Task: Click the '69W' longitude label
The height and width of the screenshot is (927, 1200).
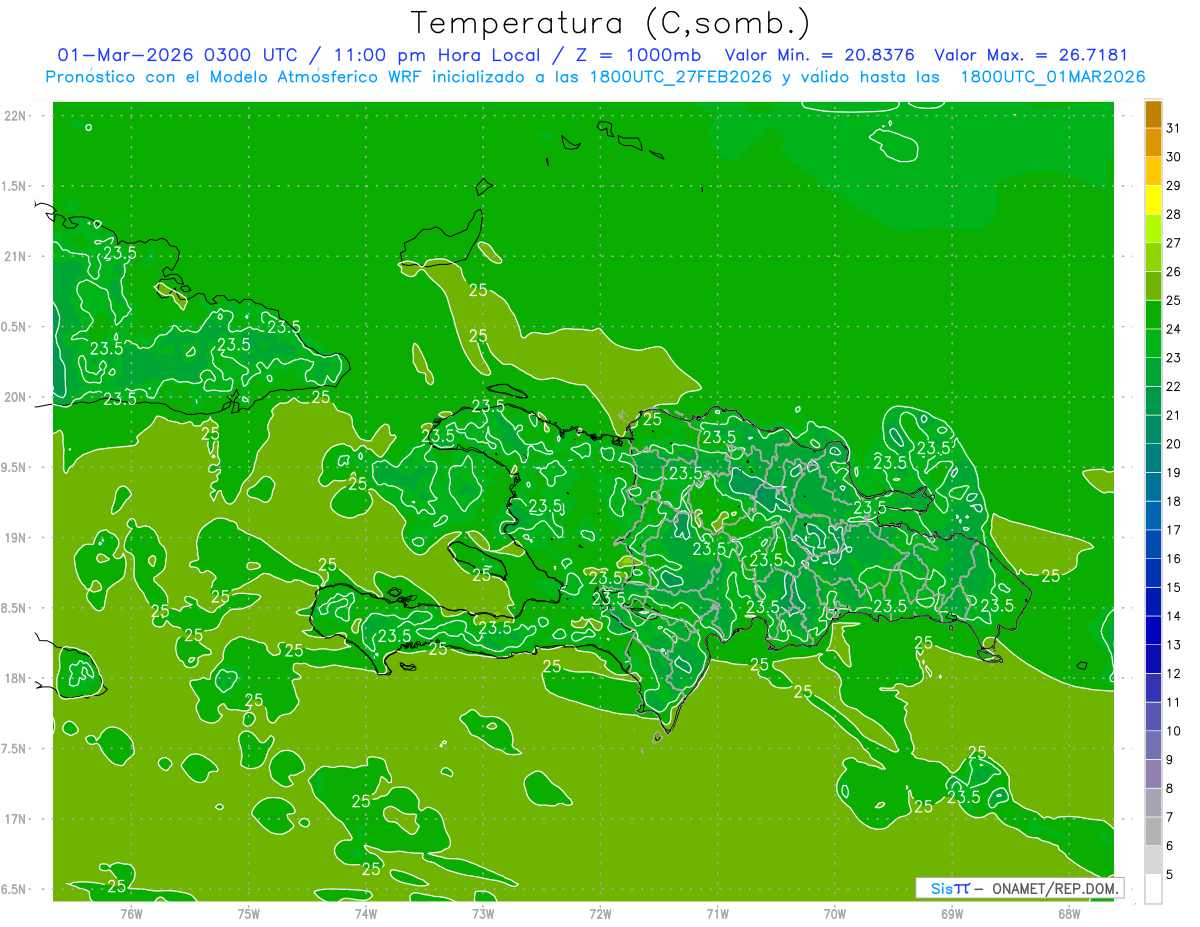Action: 951,913
